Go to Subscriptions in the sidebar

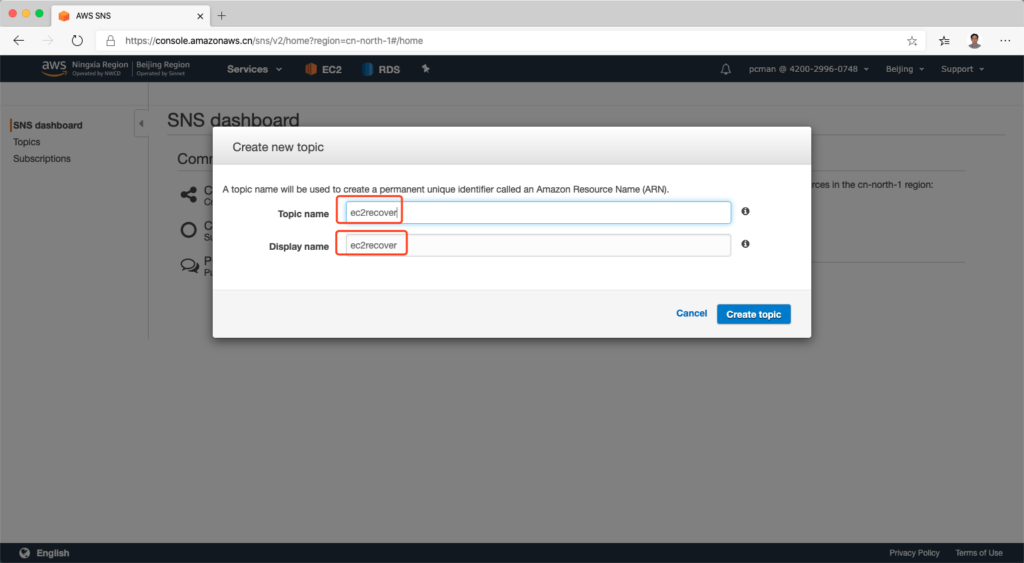pos(42,159)
